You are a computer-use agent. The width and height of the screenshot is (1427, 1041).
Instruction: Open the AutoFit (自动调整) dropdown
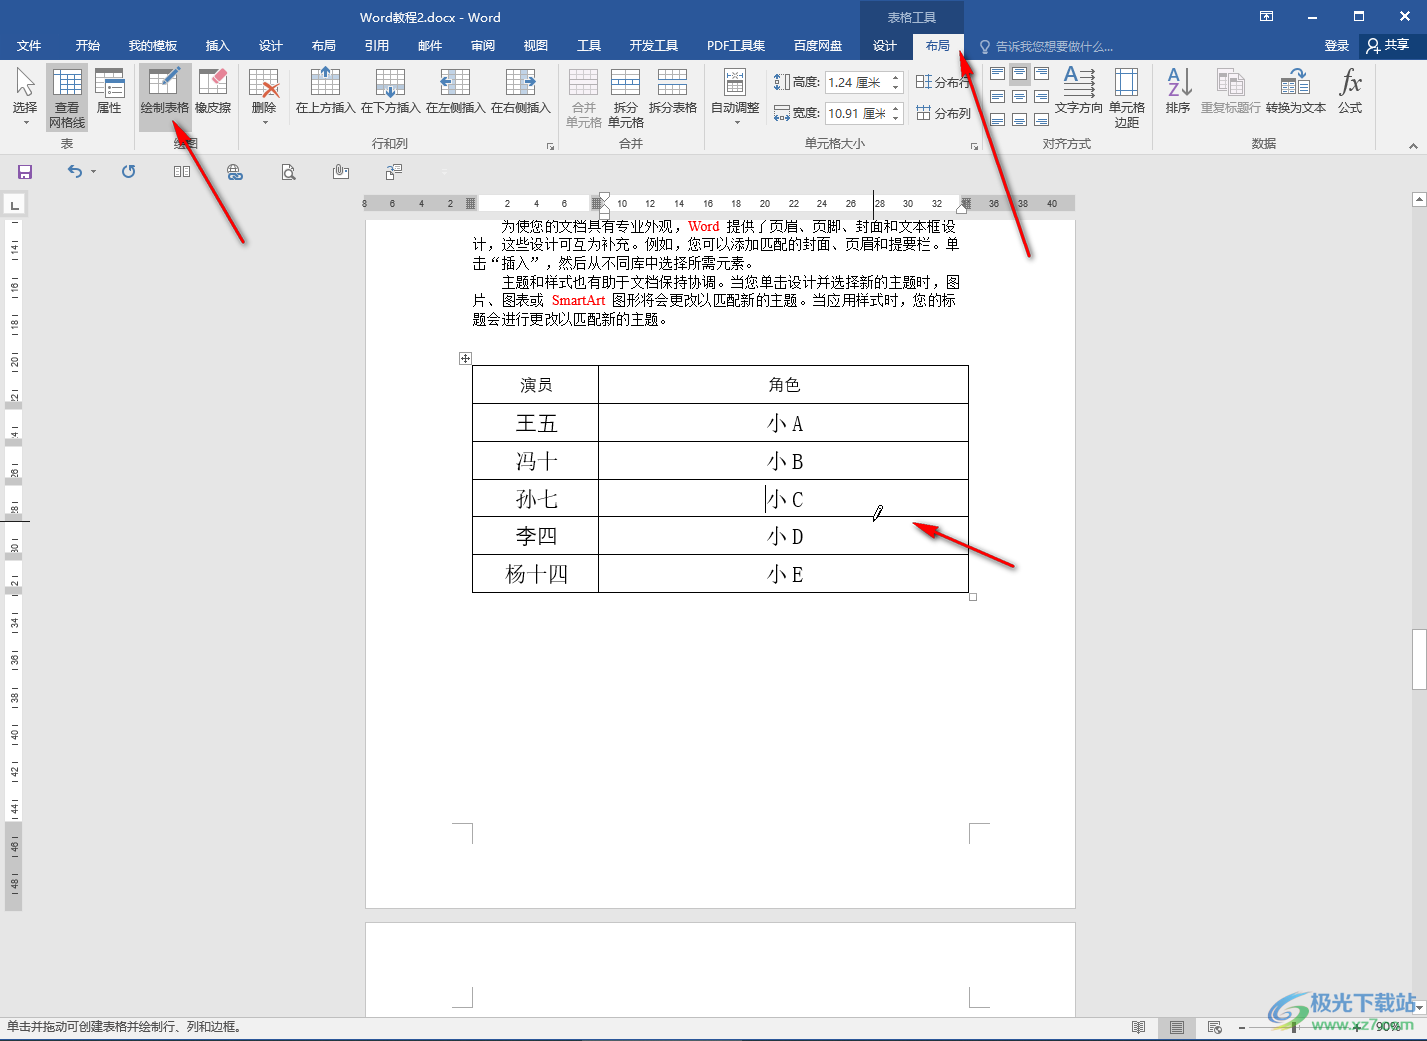735,96
